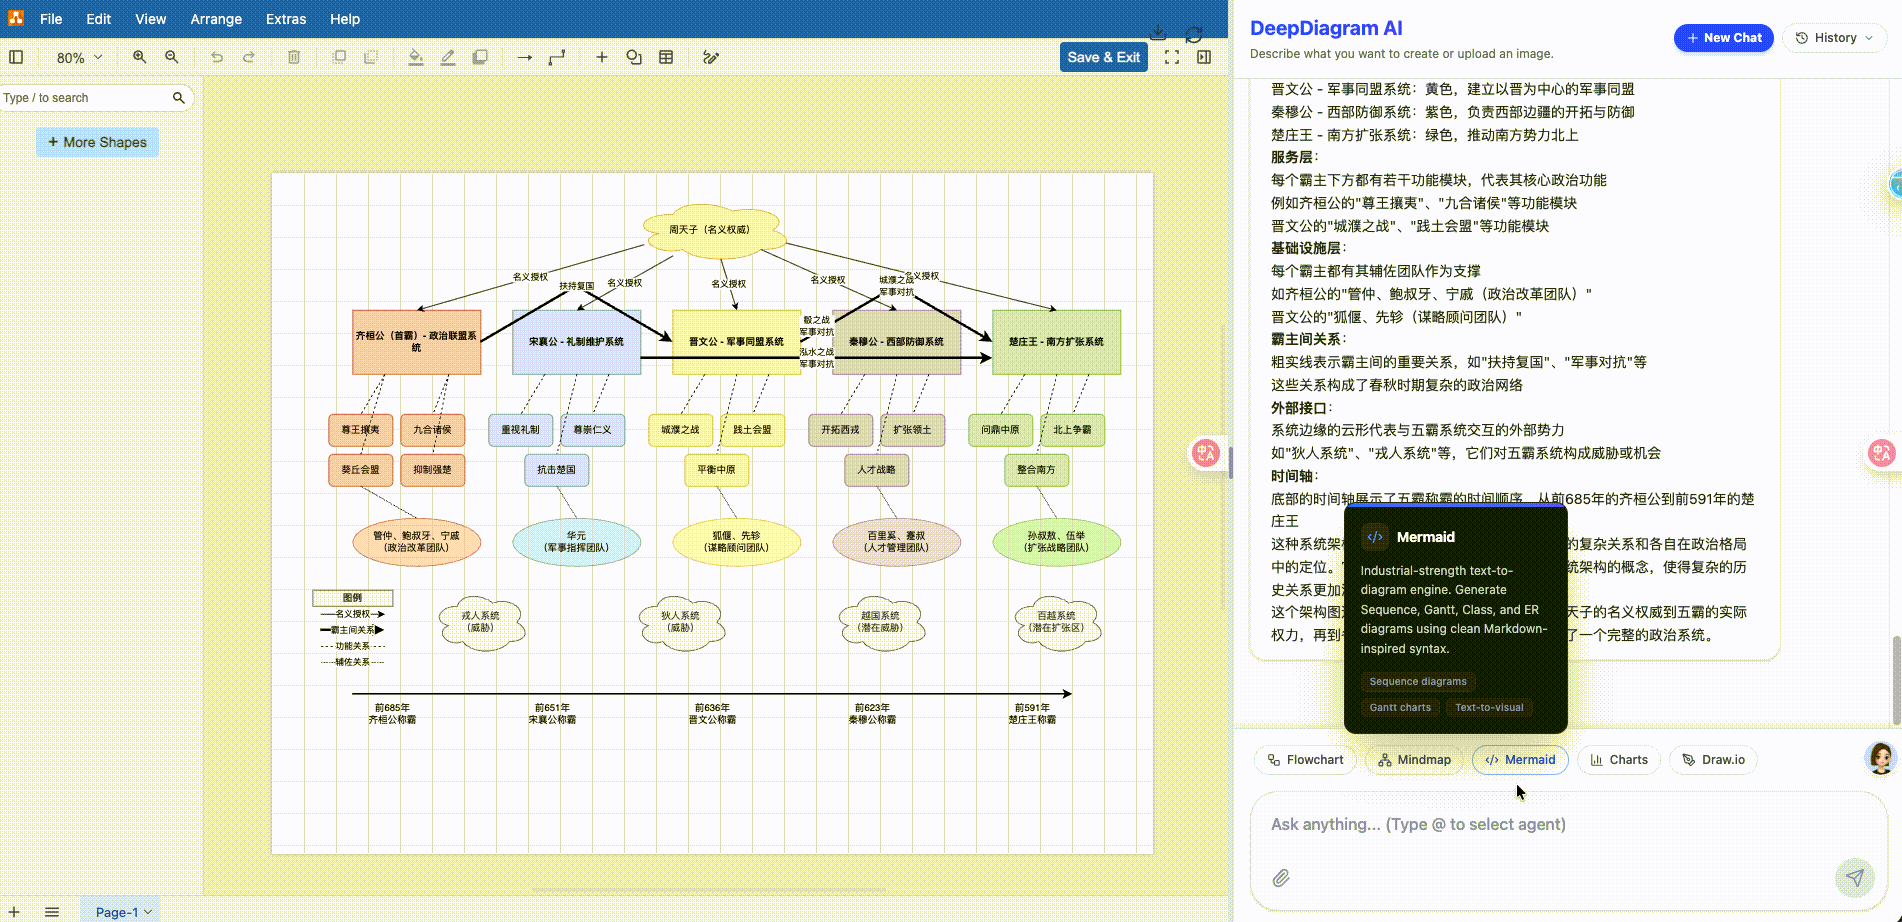Switch to the Mermaid agent tab

point(1519,759)
